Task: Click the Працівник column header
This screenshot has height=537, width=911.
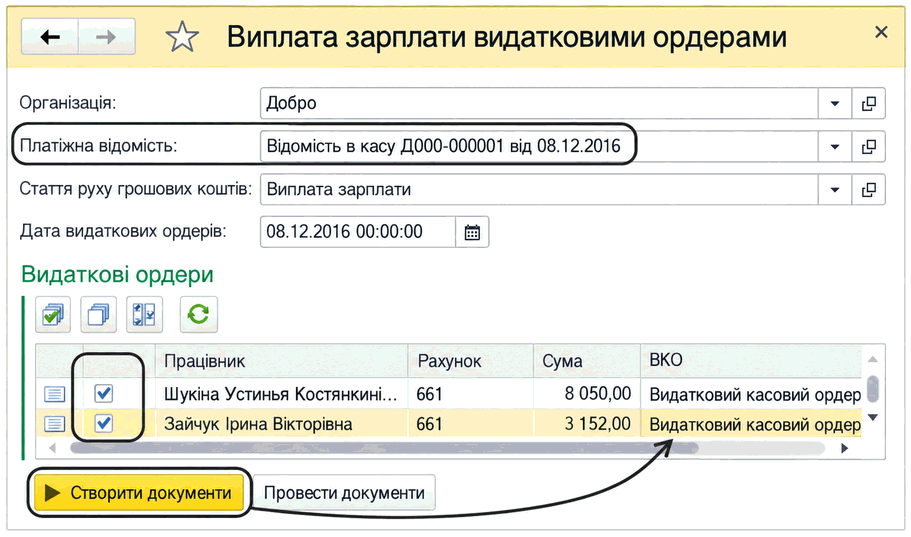Action: coord(282,361)
